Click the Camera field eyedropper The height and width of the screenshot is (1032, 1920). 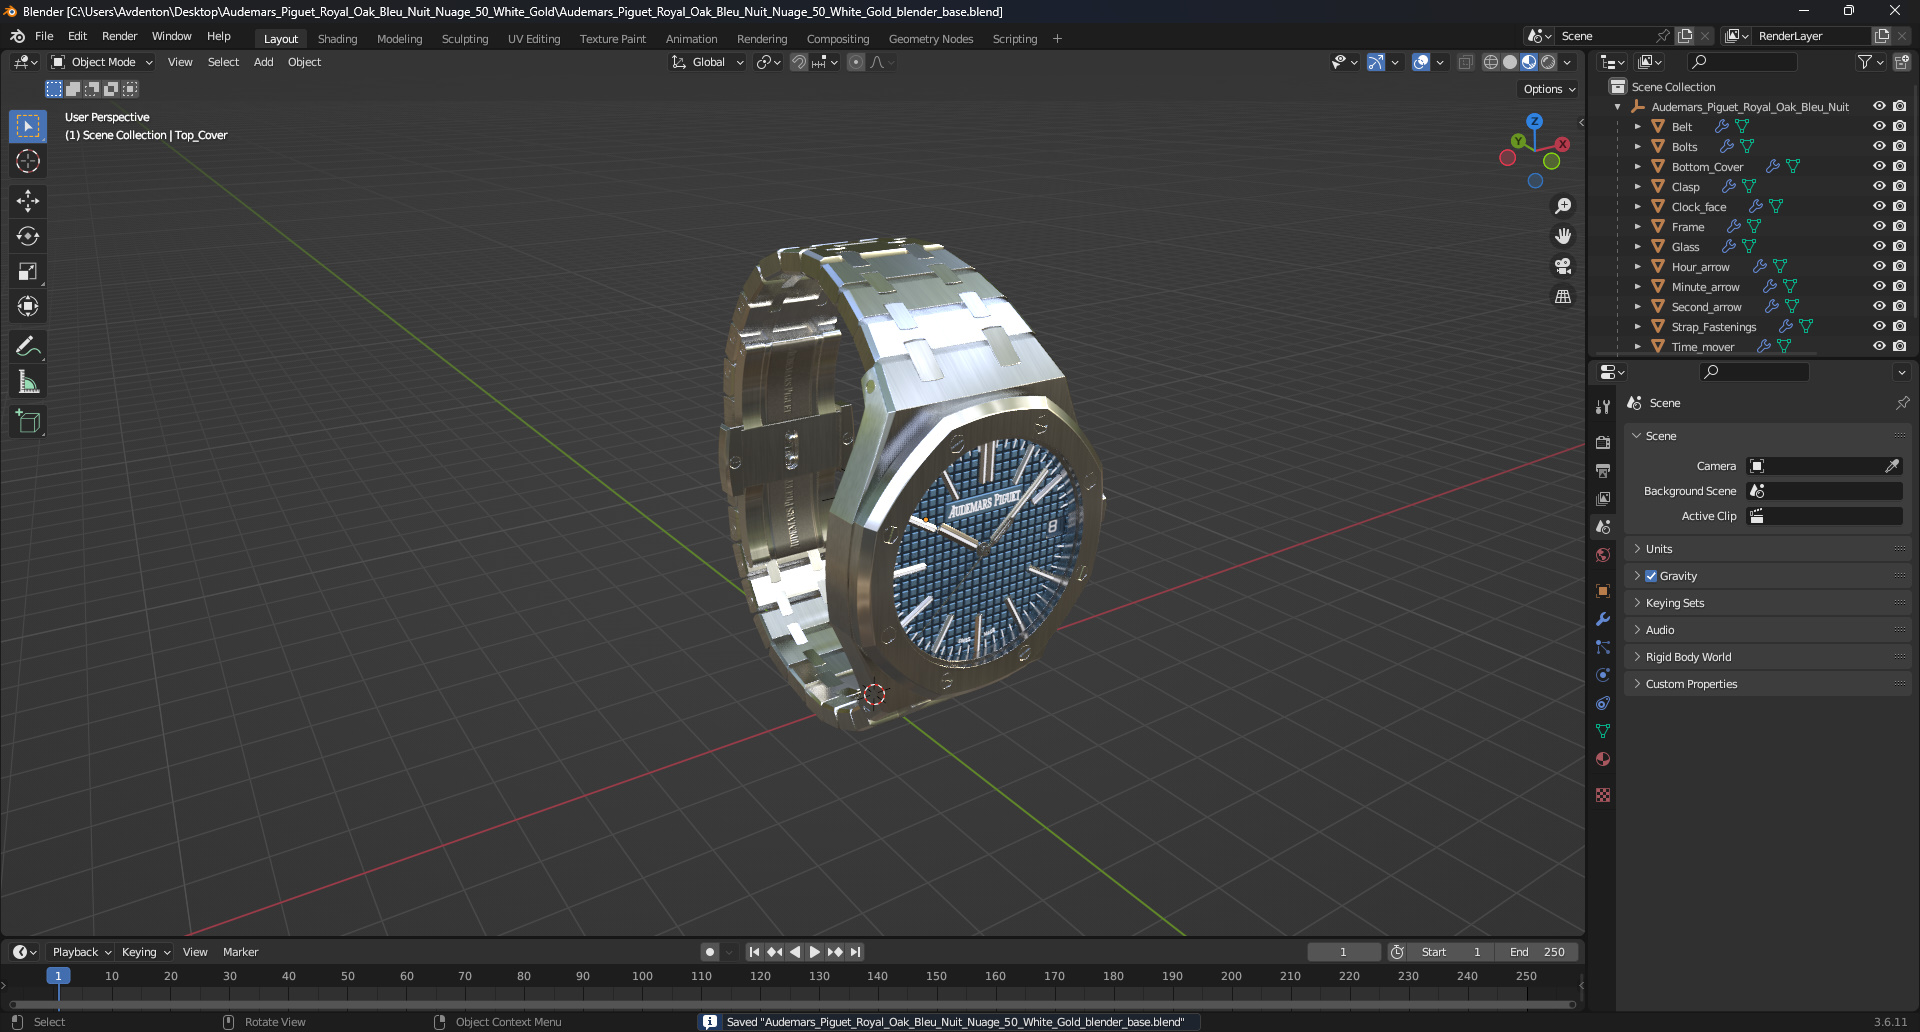click(1892, 466)
